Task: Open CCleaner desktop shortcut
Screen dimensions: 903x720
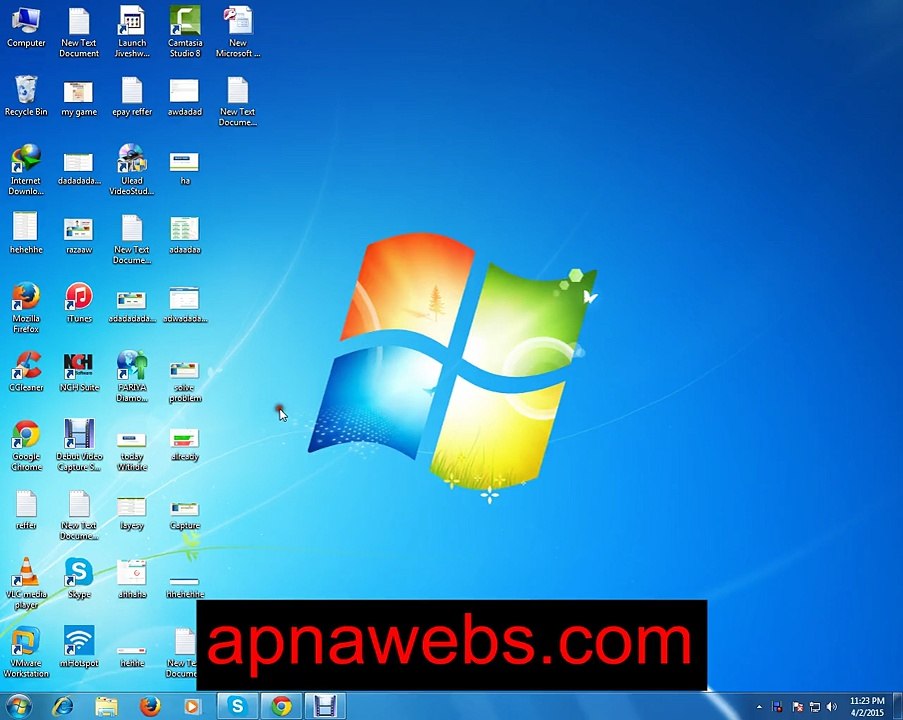Action: [x=26, y=372]
